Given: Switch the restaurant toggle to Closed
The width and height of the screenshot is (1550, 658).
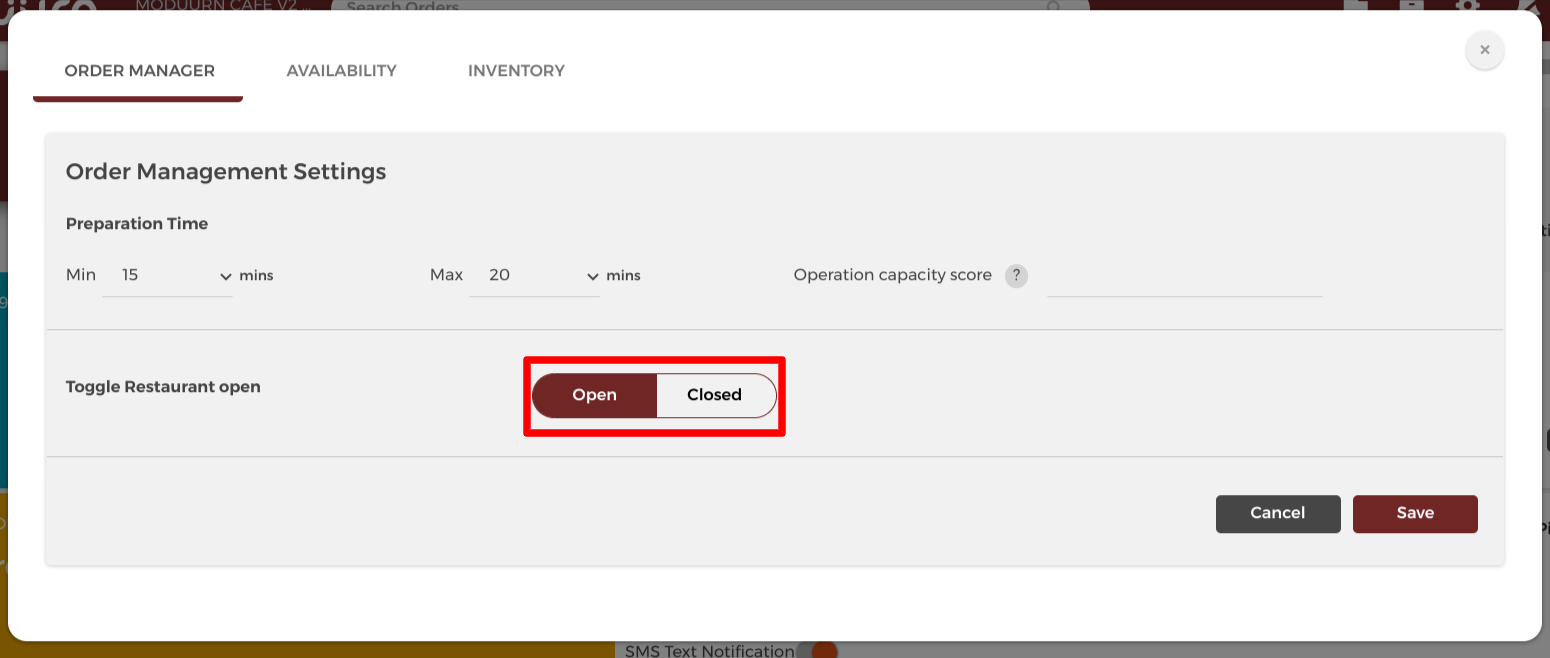Looking at the screenshot, I should (x=714, y=394).
